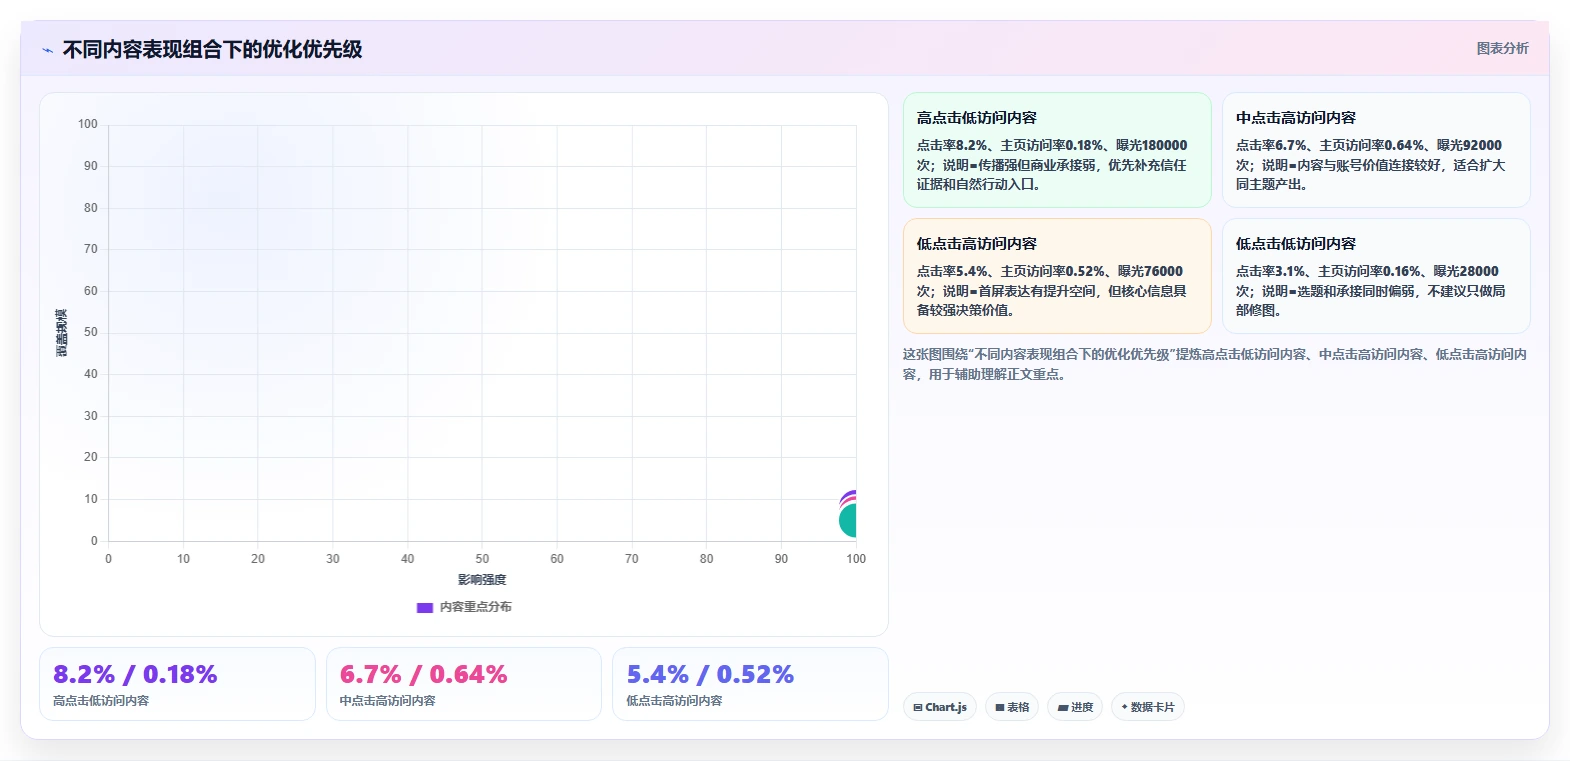
Task: Select the teal bubble in the chart
Action: (848, 521)
